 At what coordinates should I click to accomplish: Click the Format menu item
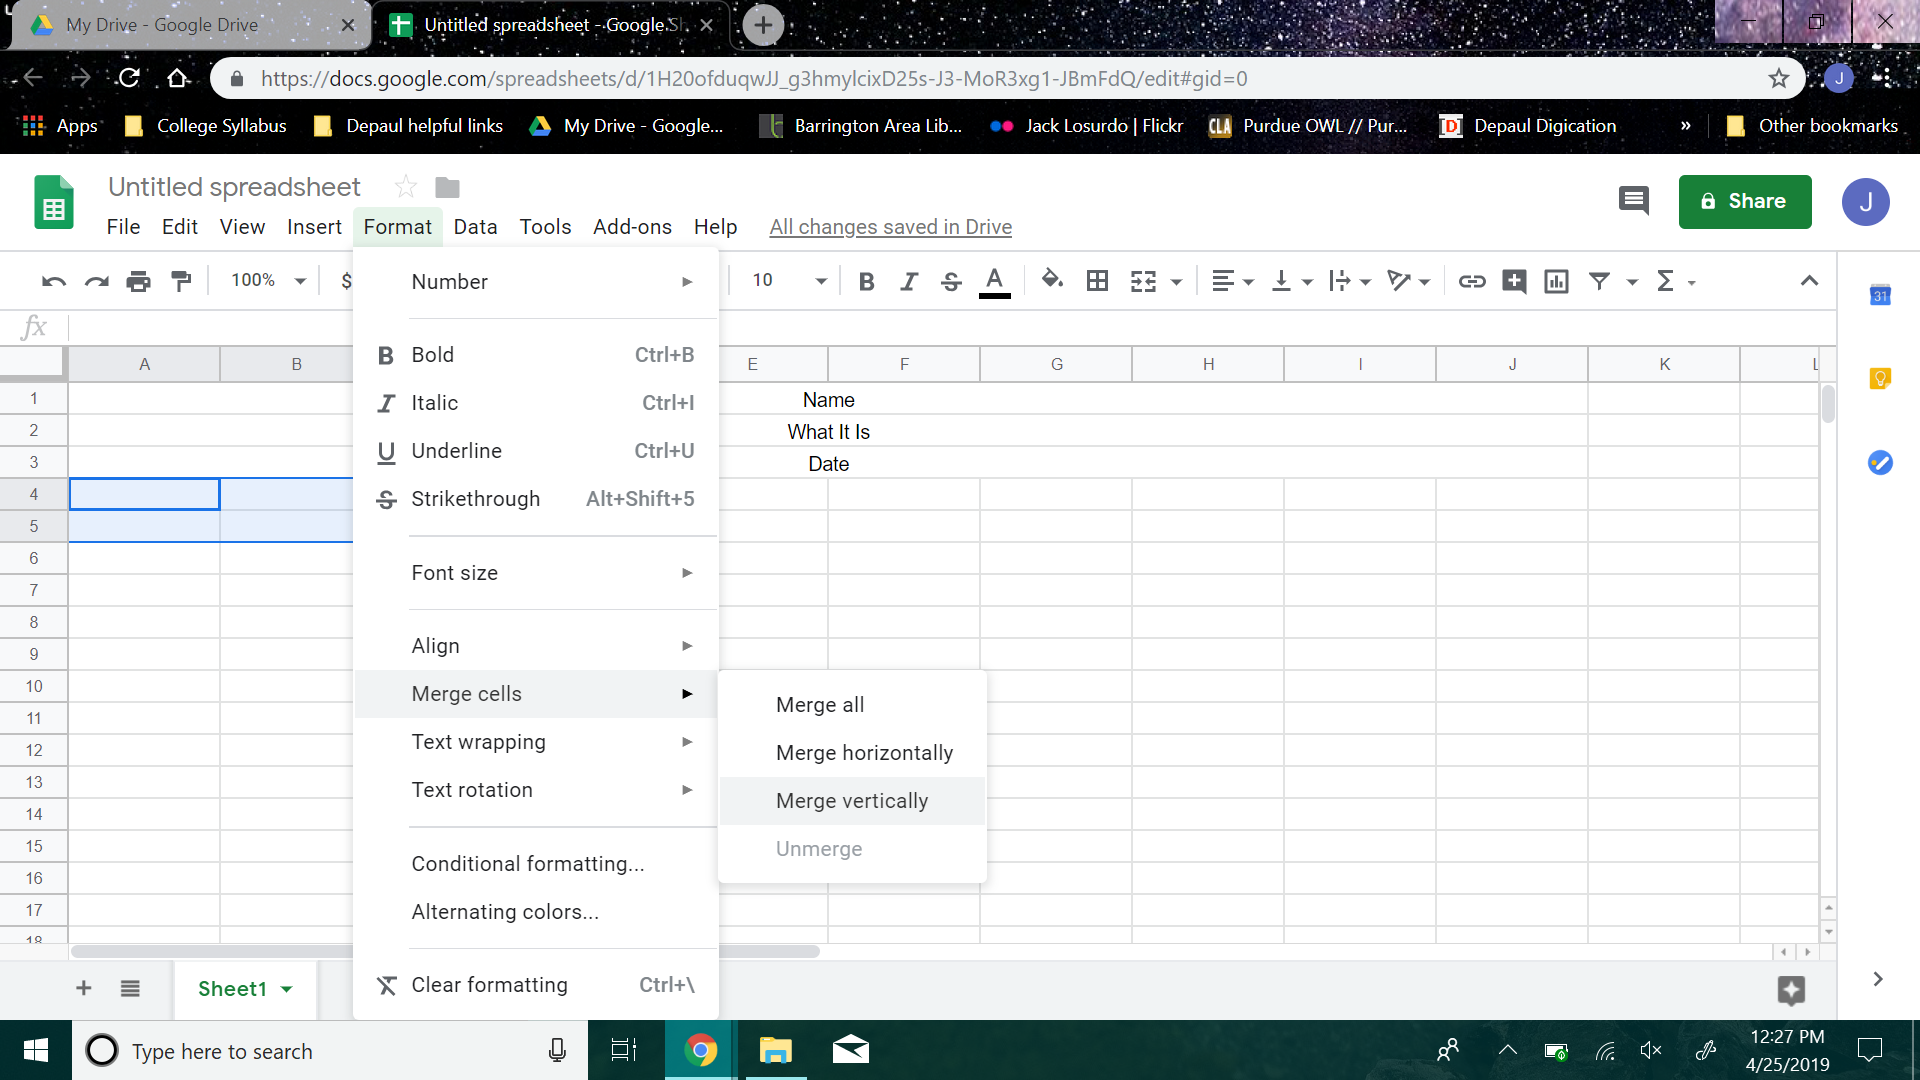pos(396,227)
